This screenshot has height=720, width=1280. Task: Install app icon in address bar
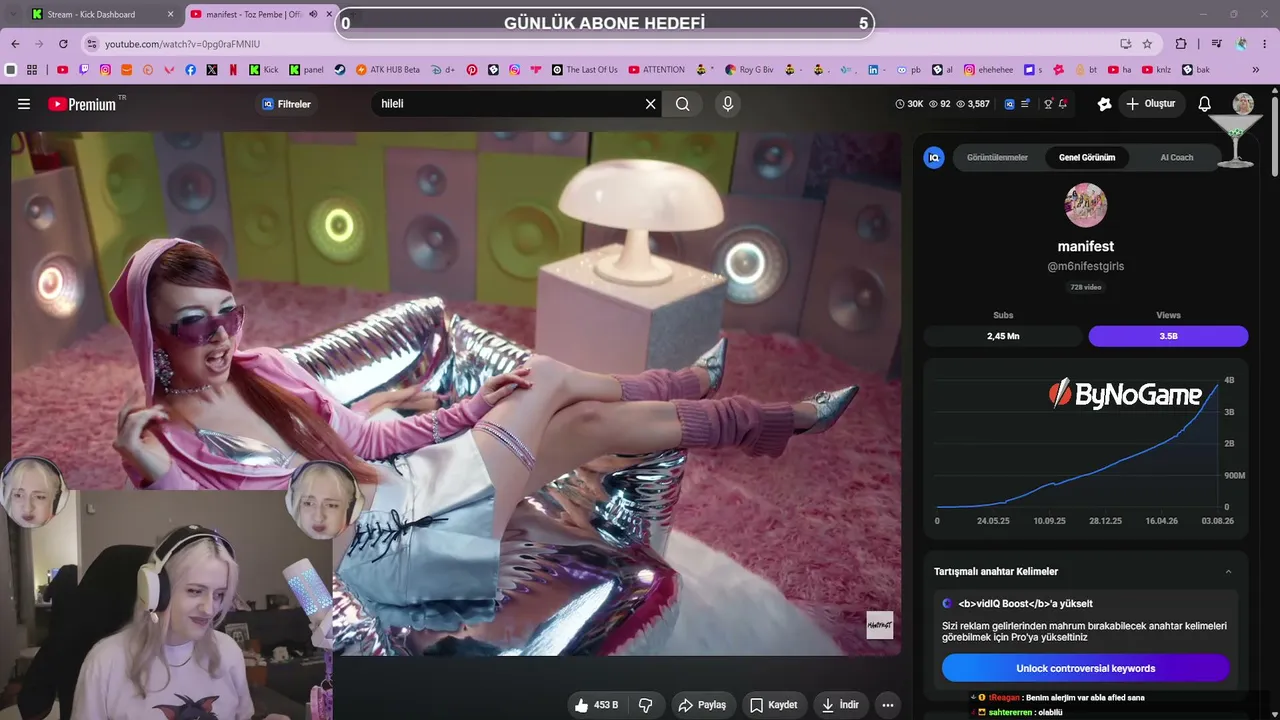tap(1126, 44)
